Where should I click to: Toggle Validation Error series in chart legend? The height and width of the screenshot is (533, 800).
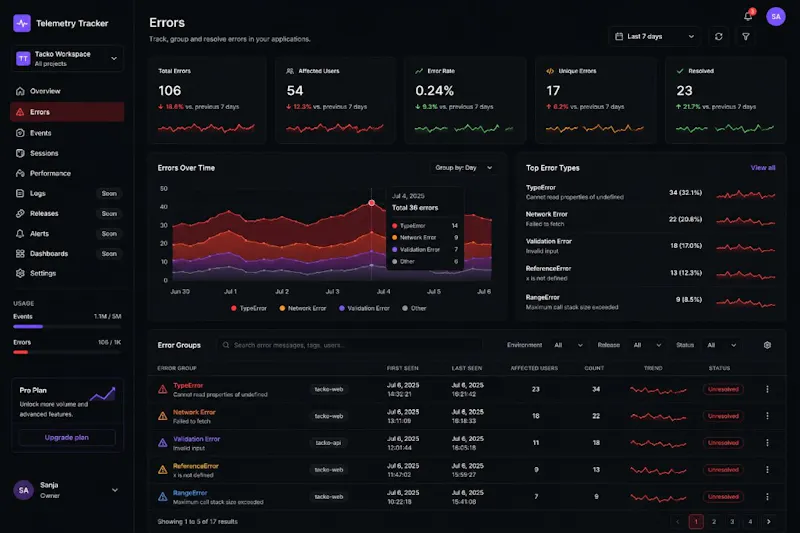pyautogui.click(x=364, y=309)
